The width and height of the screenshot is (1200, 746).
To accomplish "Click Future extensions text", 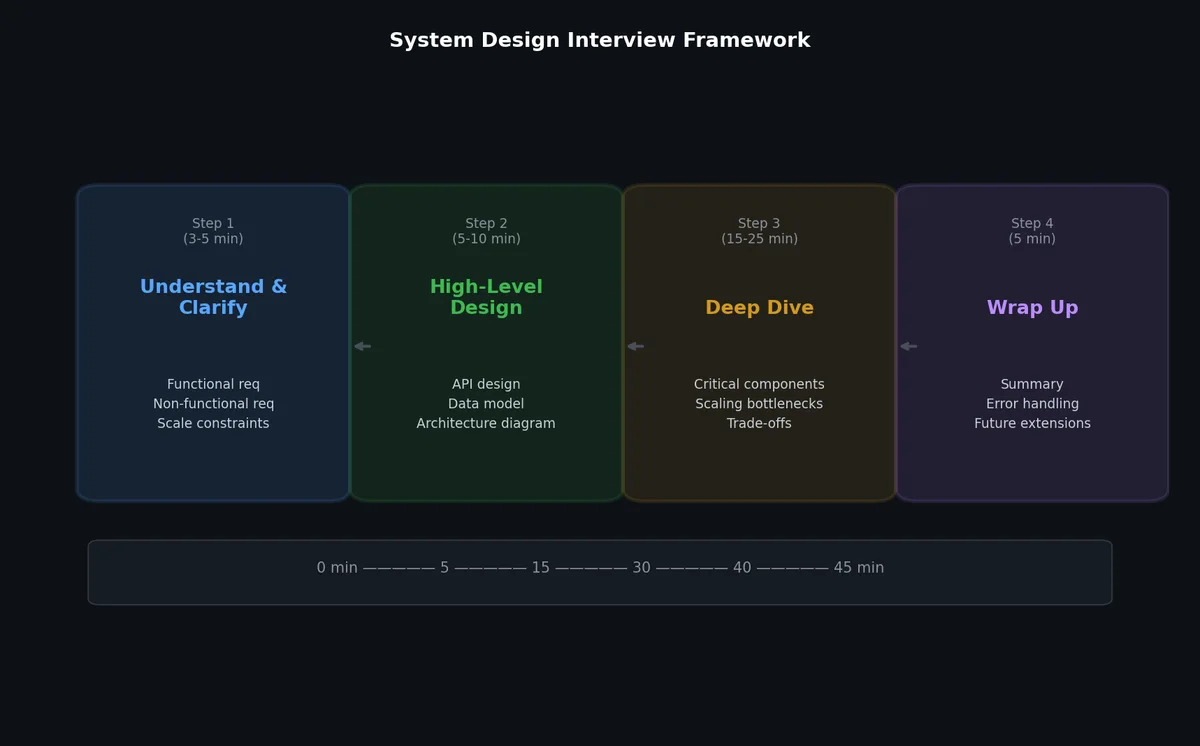I will 1032,424.
